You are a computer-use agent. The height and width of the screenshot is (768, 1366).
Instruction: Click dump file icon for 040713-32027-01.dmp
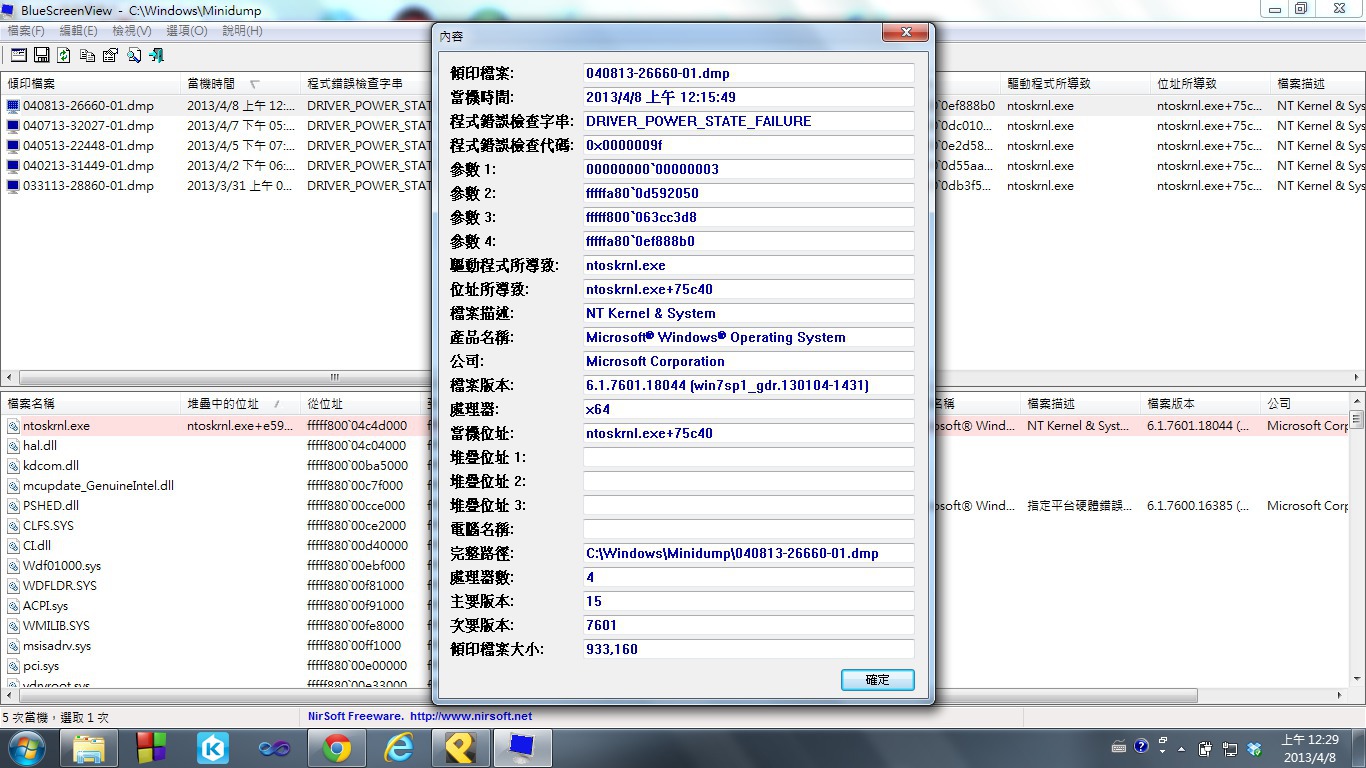pos(13,125)
